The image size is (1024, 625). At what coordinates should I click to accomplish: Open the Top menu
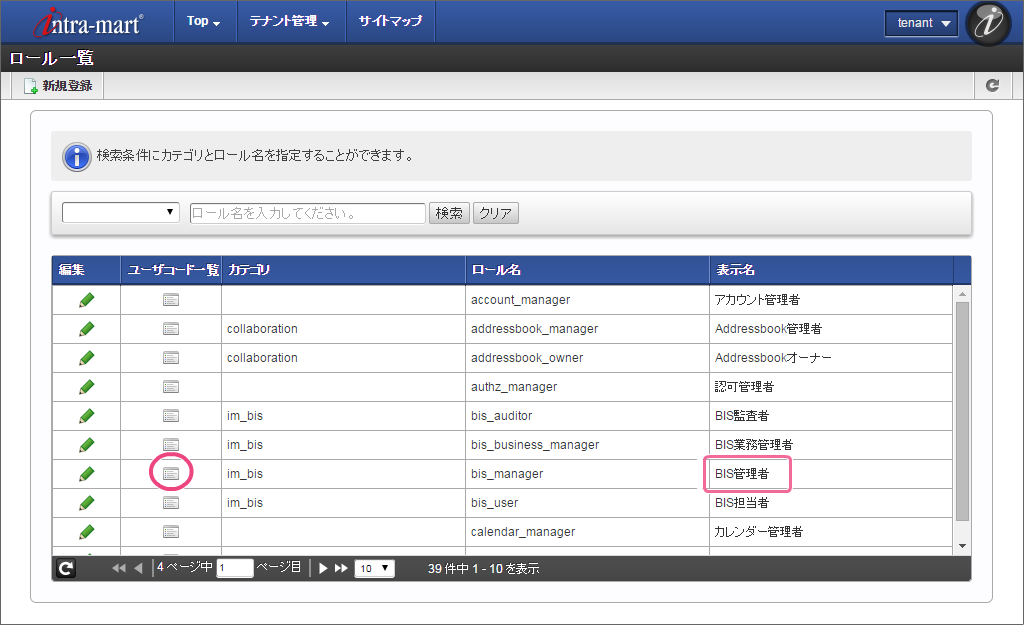click(x=204, y=21)
